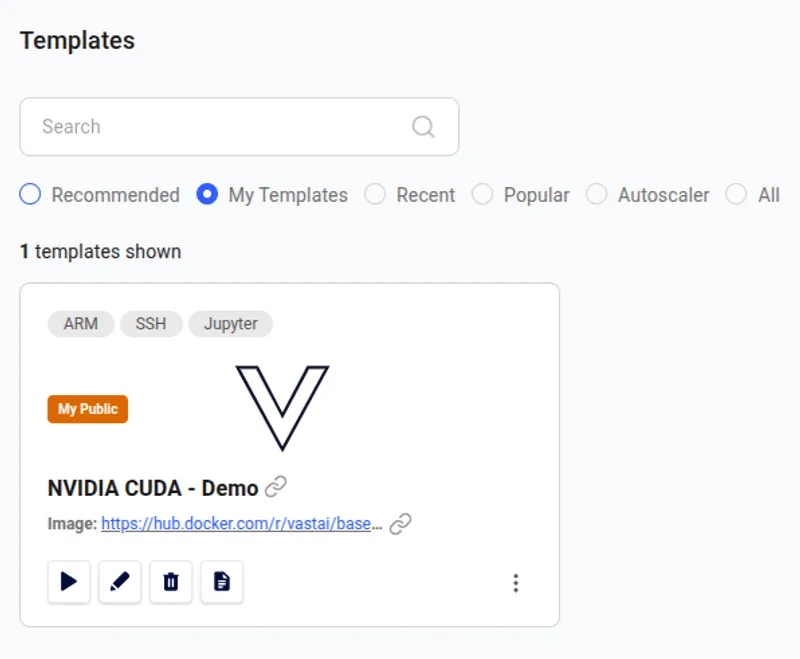This screenshot has height=659, width=800.
Task: Switch to the Recent templates filter
Action: pos(376,195)
